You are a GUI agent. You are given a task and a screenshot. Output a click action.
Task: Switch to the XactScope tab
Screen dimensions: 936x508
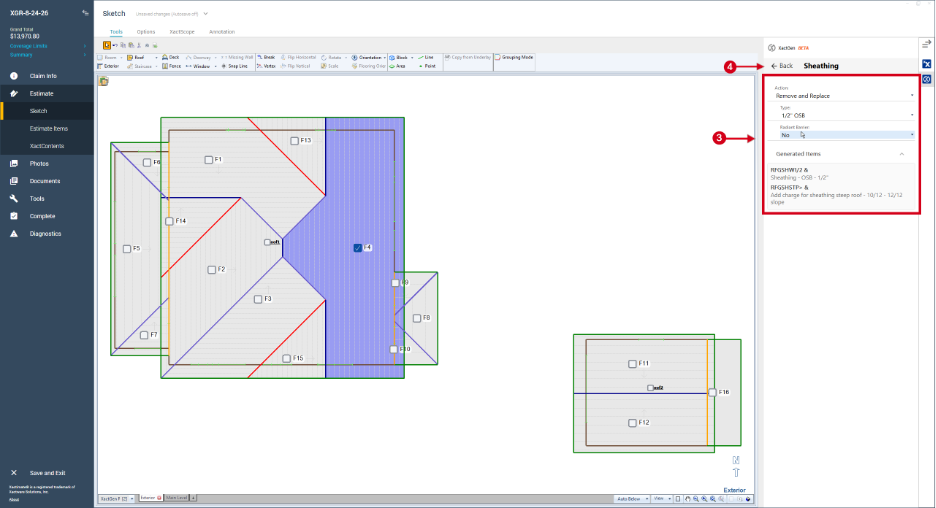point(181,32)
